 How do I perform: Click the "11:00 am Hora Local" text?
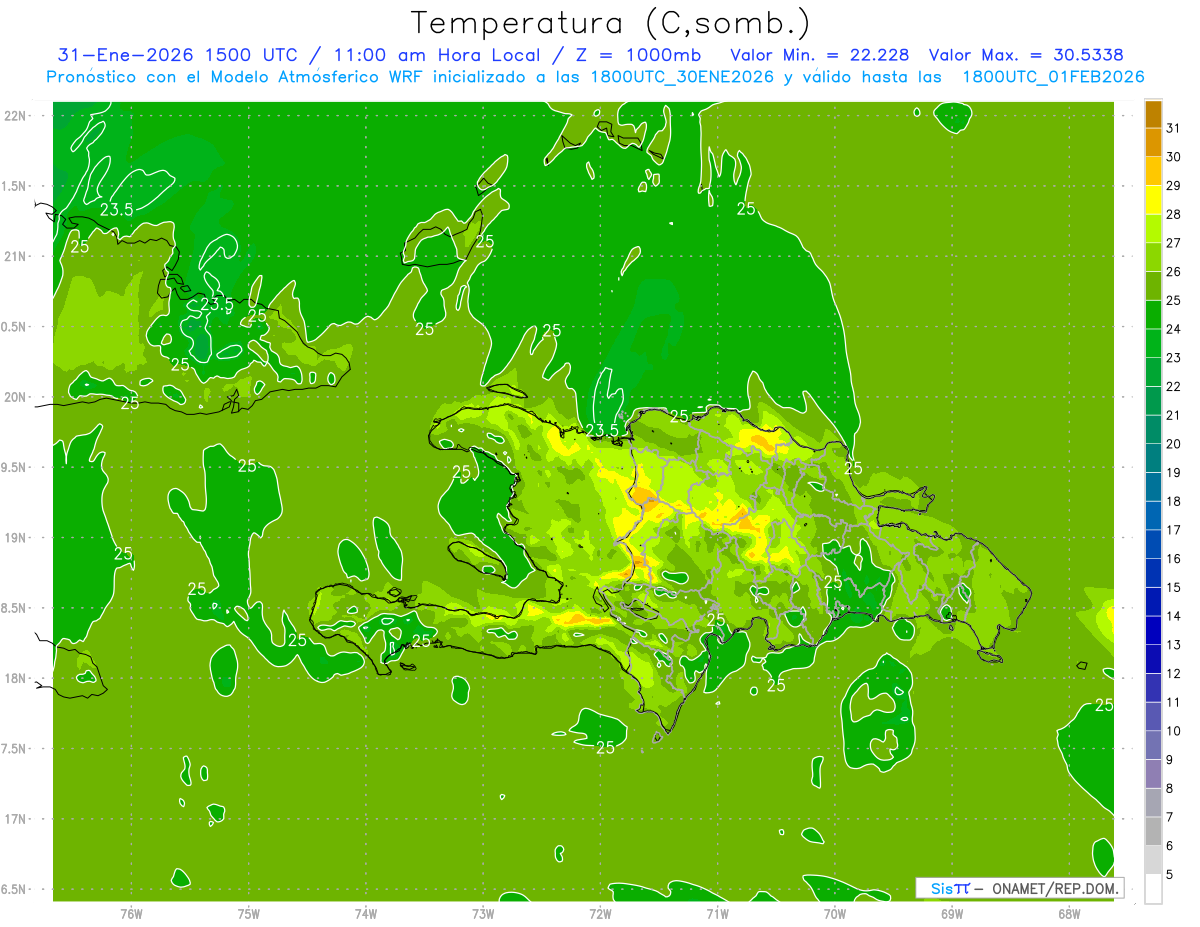(435, 55)
